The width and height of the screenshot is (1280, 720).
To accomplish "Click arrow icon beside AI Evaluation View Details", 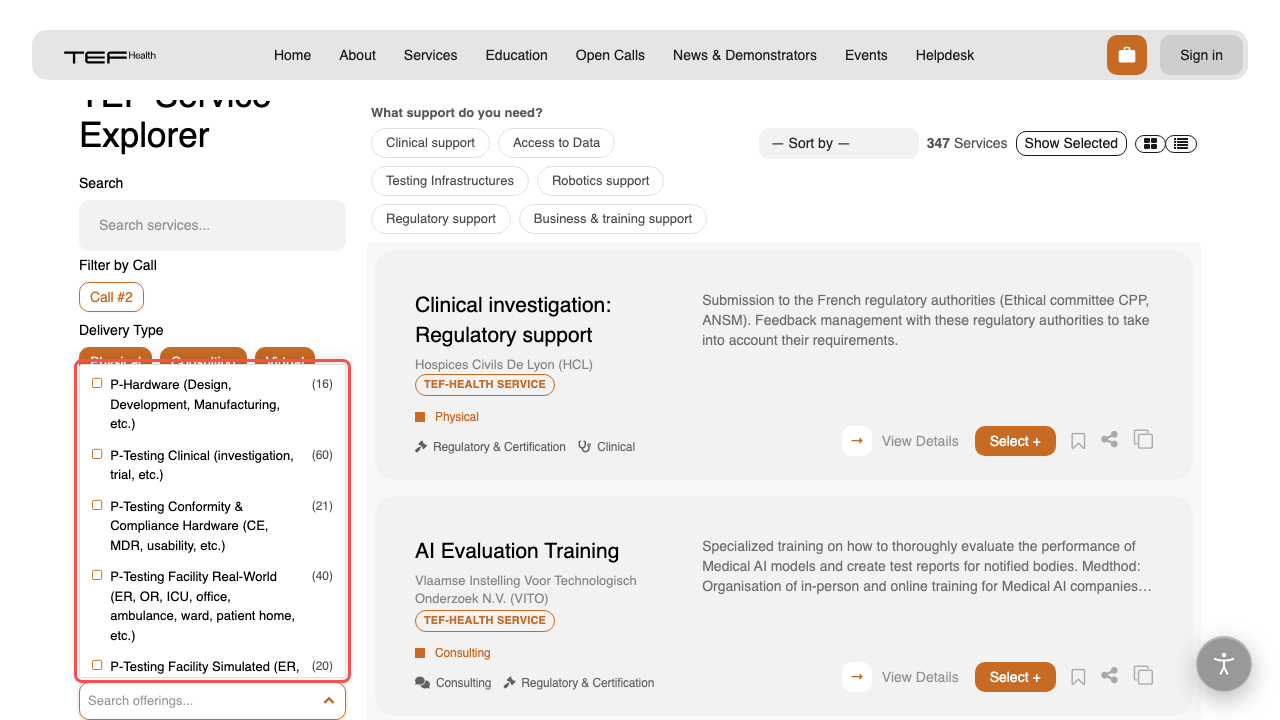I will point(857,677).
